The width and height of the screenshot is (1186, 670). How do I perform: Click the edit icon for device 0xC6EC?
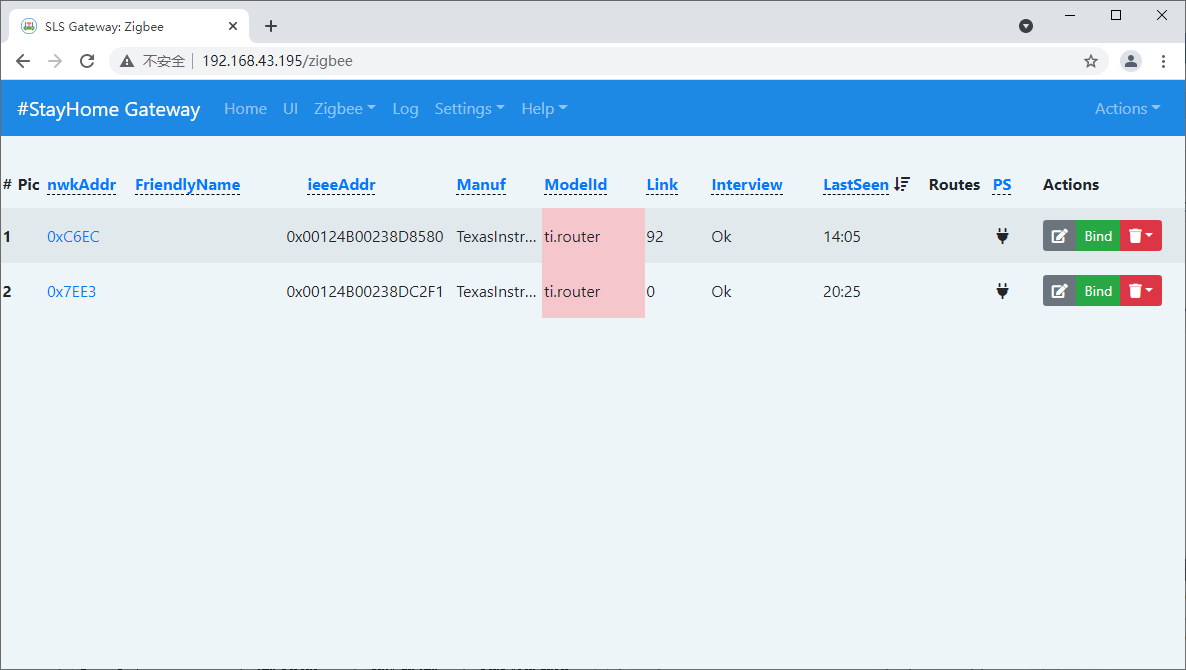pos(1059,236)
